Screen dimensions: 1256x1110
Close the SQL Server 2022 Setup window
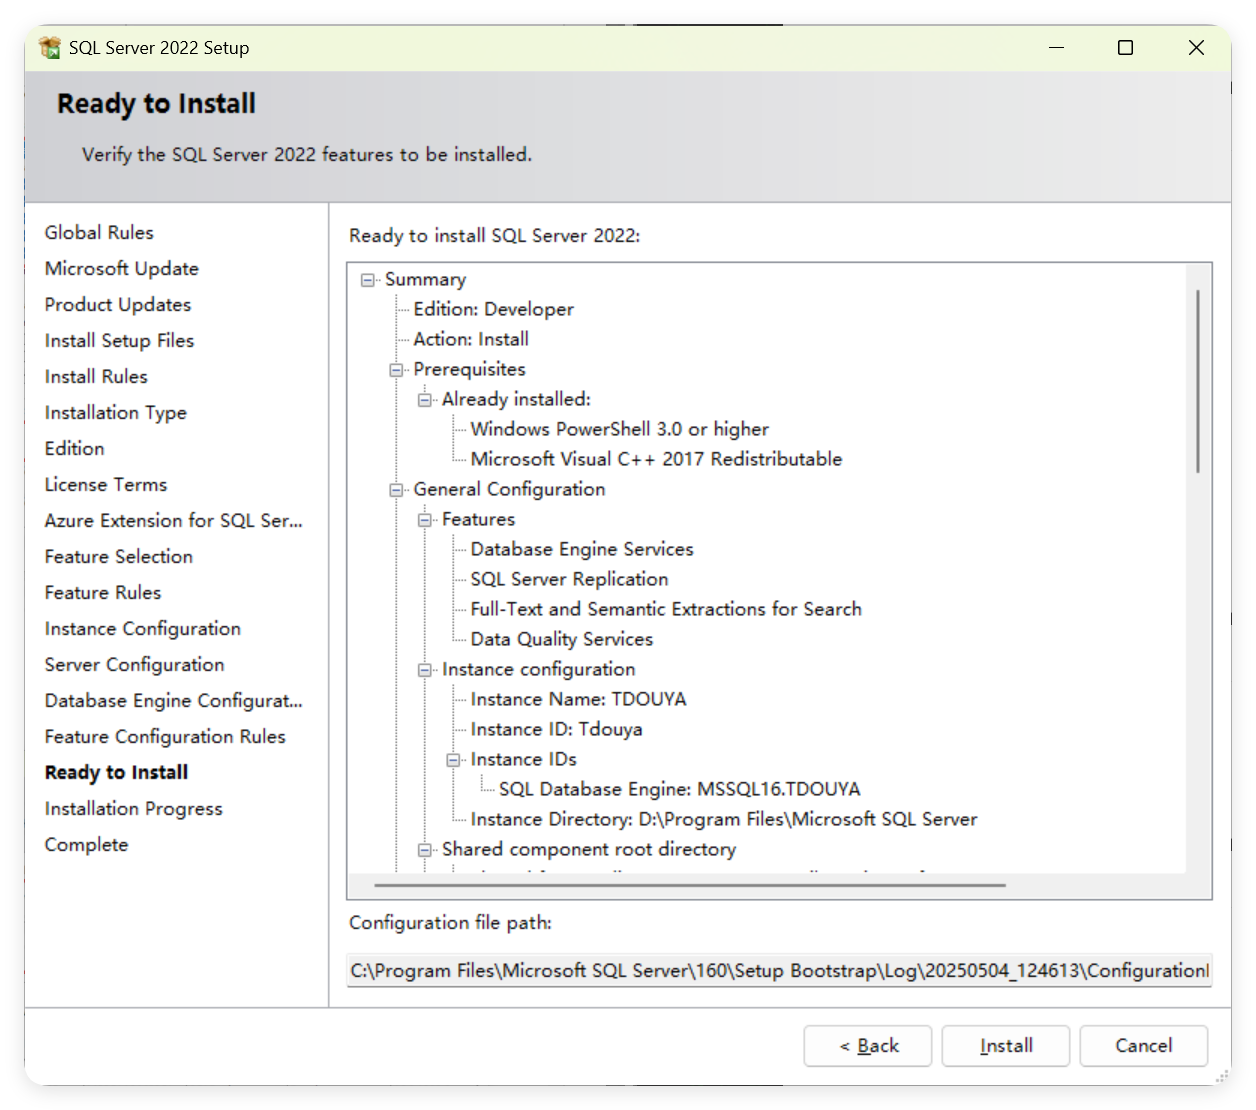1196,47
